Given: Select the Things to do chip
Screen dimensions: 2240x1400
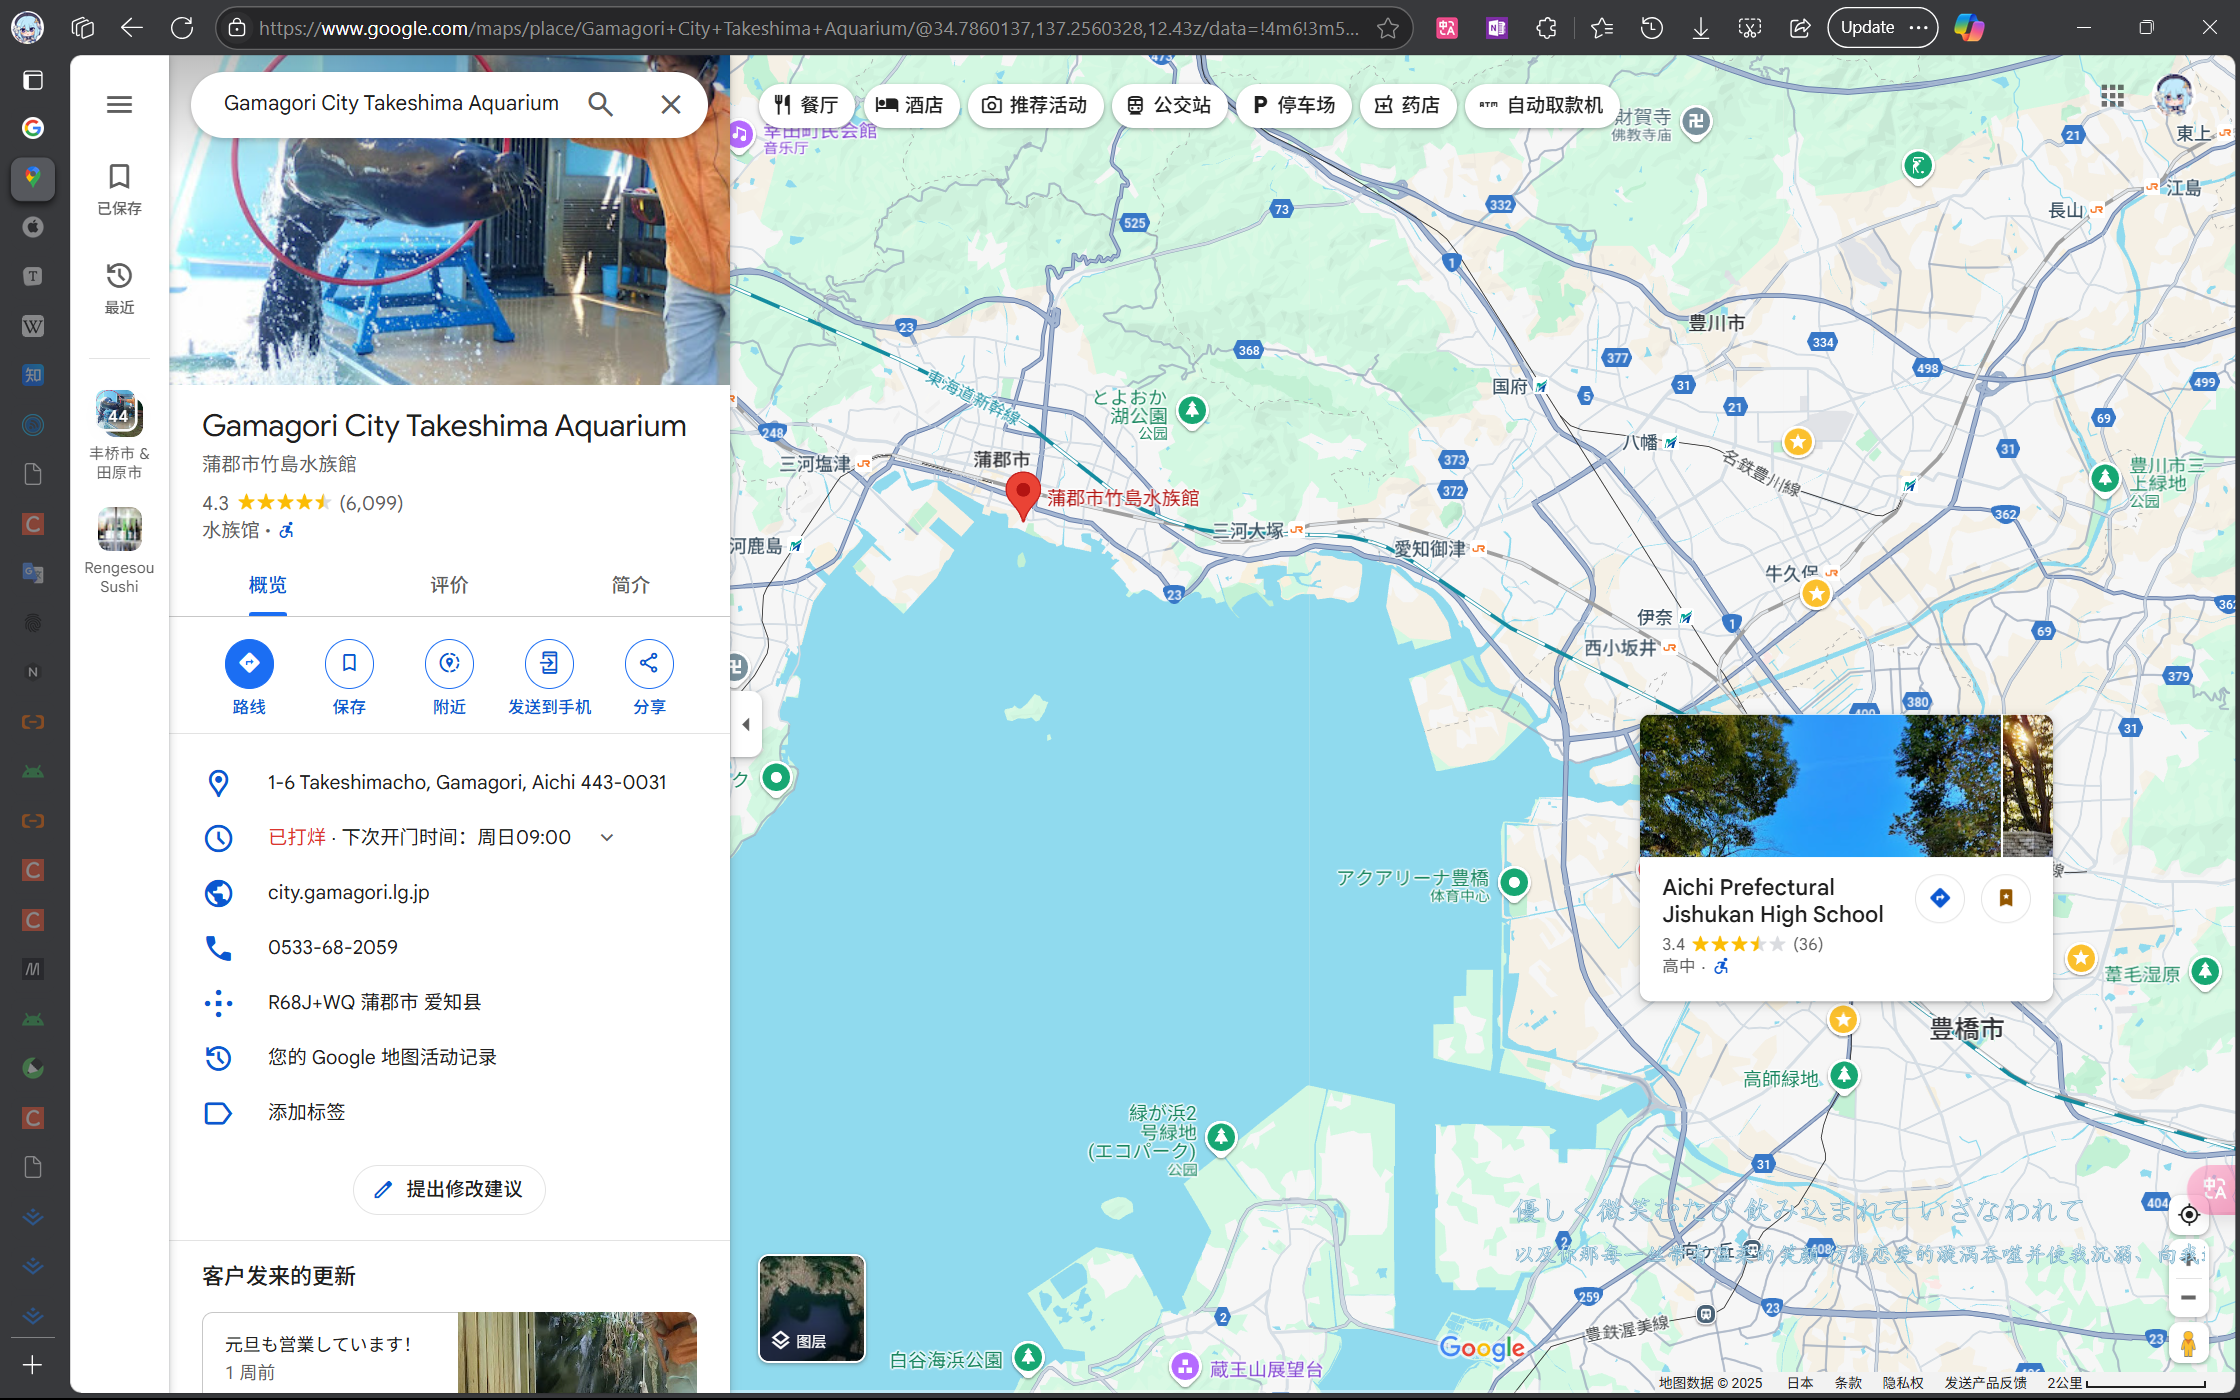Looking at the screenshot, I should [x=1035, y=105].
